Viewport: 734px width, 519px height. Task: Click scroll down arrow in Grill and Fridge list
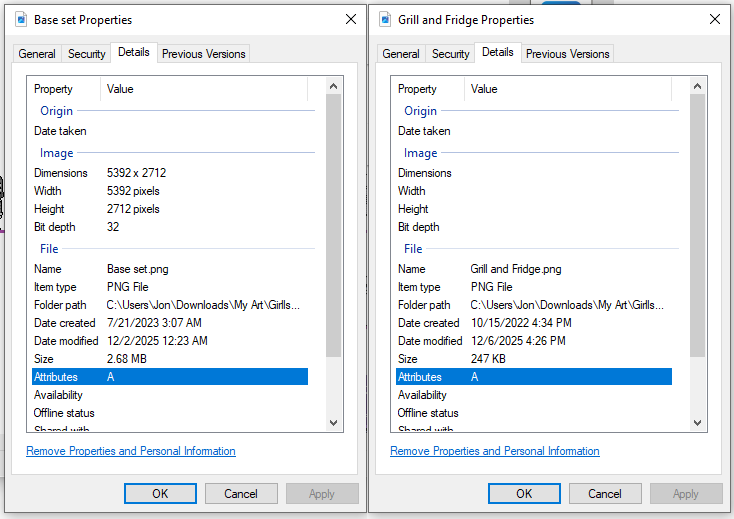(x=697, y=423)
